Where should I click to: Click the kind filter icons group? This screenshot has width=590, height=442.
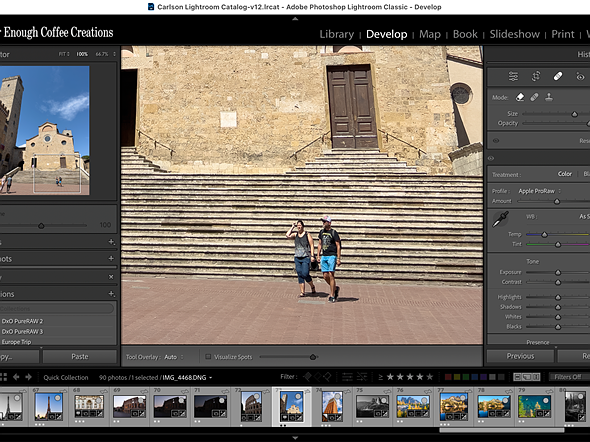526,377
